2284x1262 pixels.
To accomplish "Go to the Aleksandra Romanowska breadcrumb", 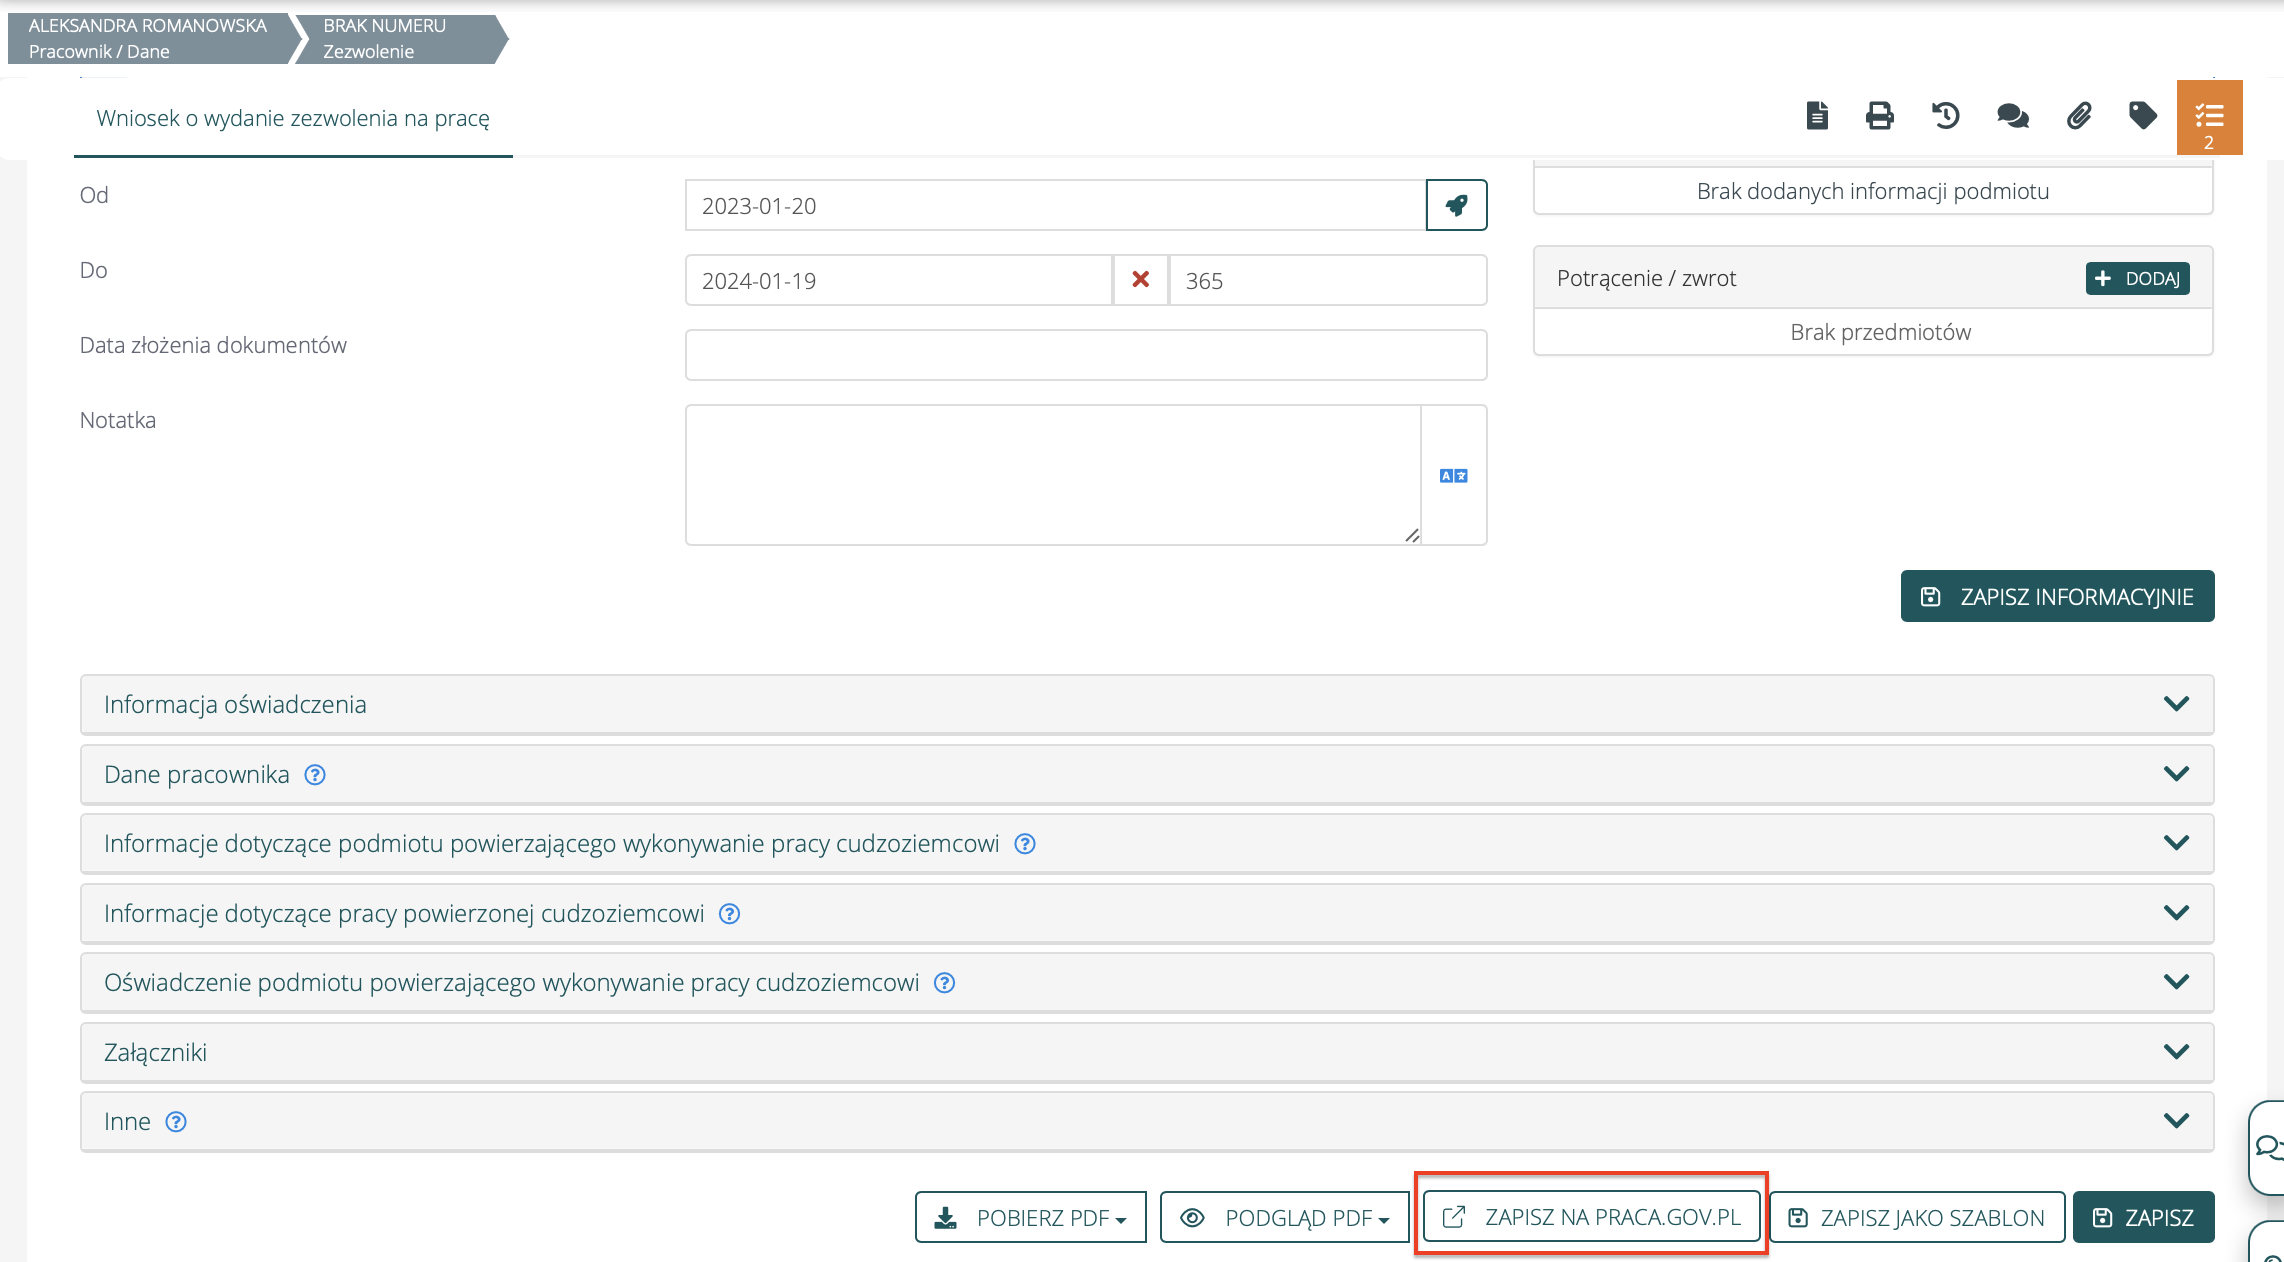I will [x=148, y=38].
